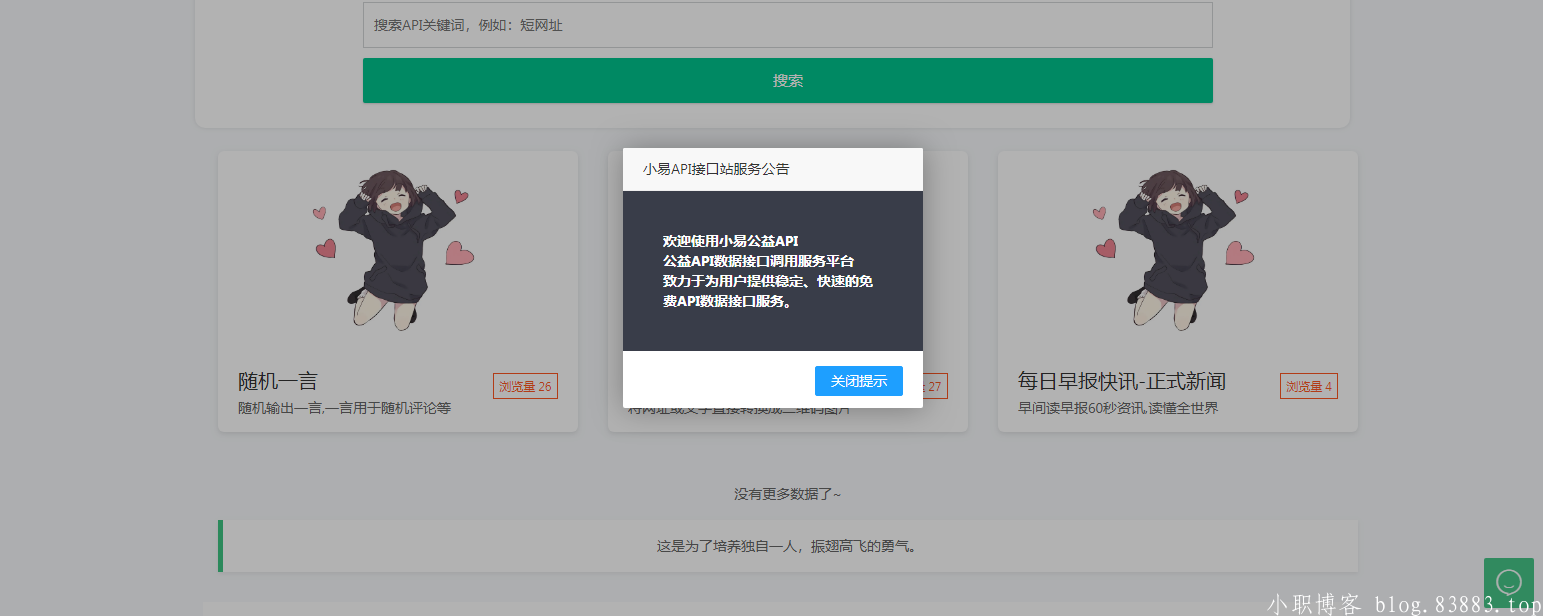
Task: Select the 早间读早报60秒资讯 description text
Action: [1118, 408]
